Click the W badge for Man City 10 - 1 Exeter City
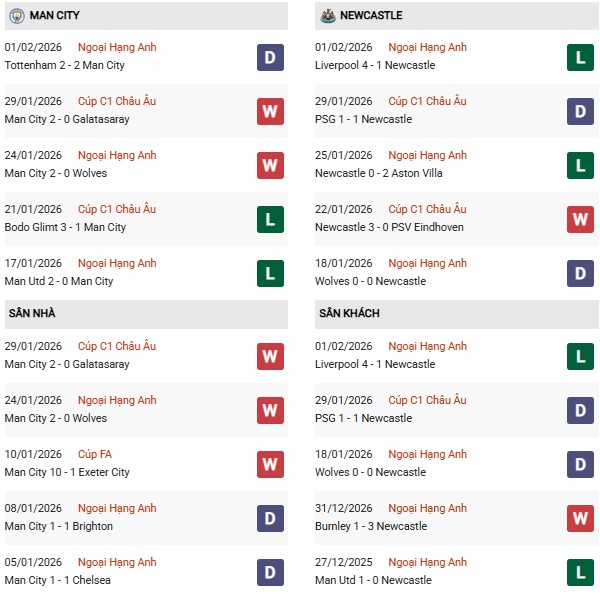The width and height of the screenshot is (600, 595). (x=270, y=464)
